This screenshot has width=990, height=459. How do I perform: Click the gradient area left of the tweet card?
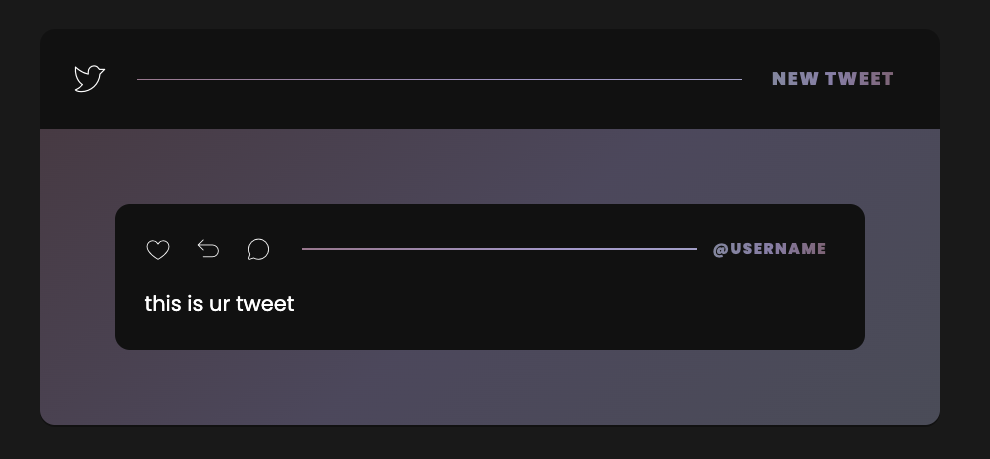(x=78, y=277)
